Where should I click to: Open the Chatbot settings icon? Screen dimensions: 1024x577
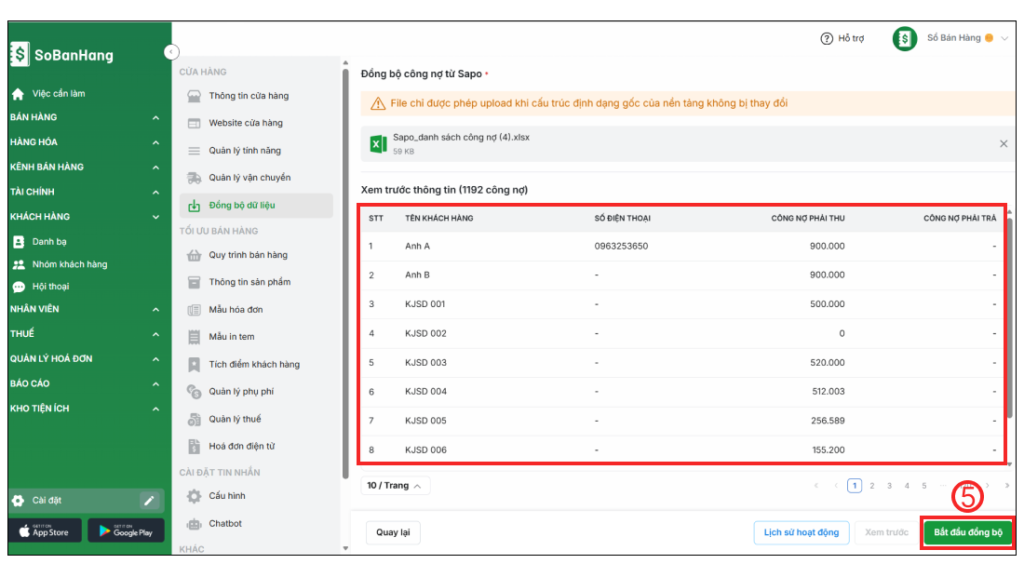[x=194, y=524]
